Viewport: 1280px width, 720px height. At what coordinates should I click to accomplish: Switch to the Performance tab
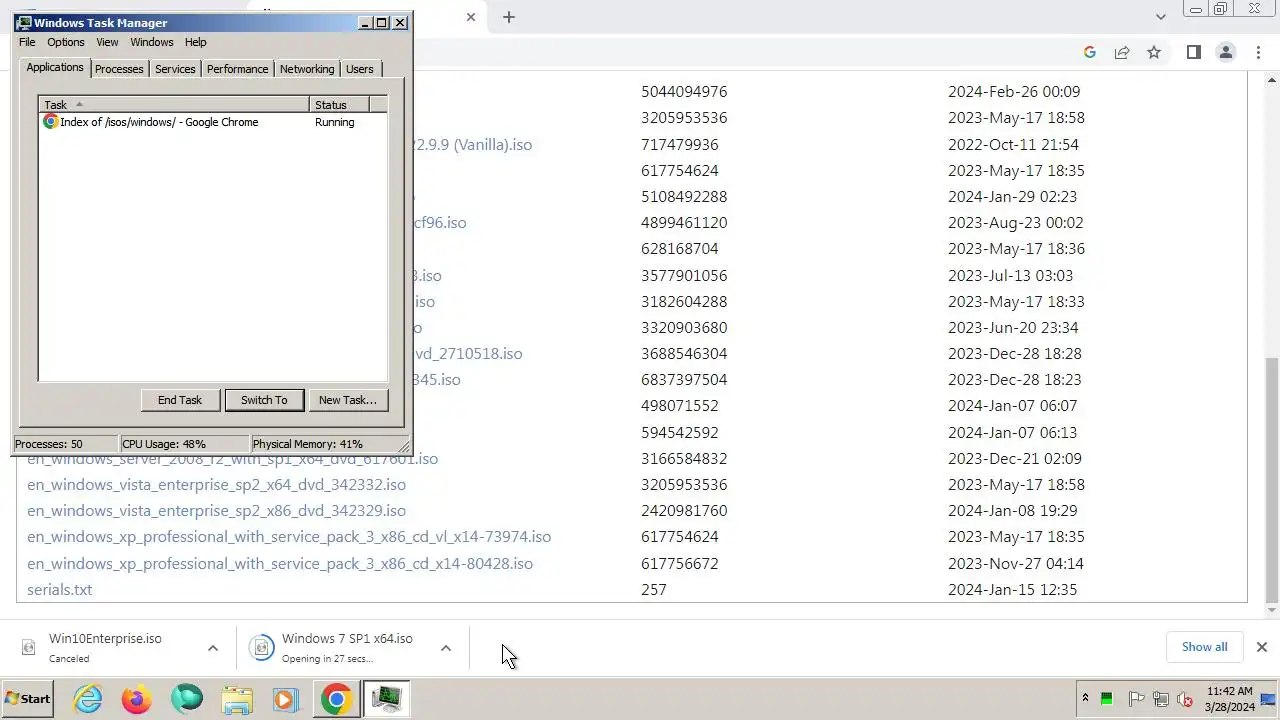238,69
